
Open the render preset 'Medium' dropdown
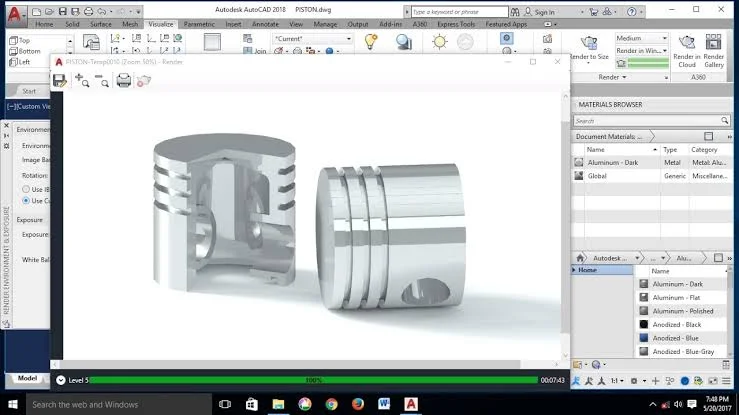point(641,38)
